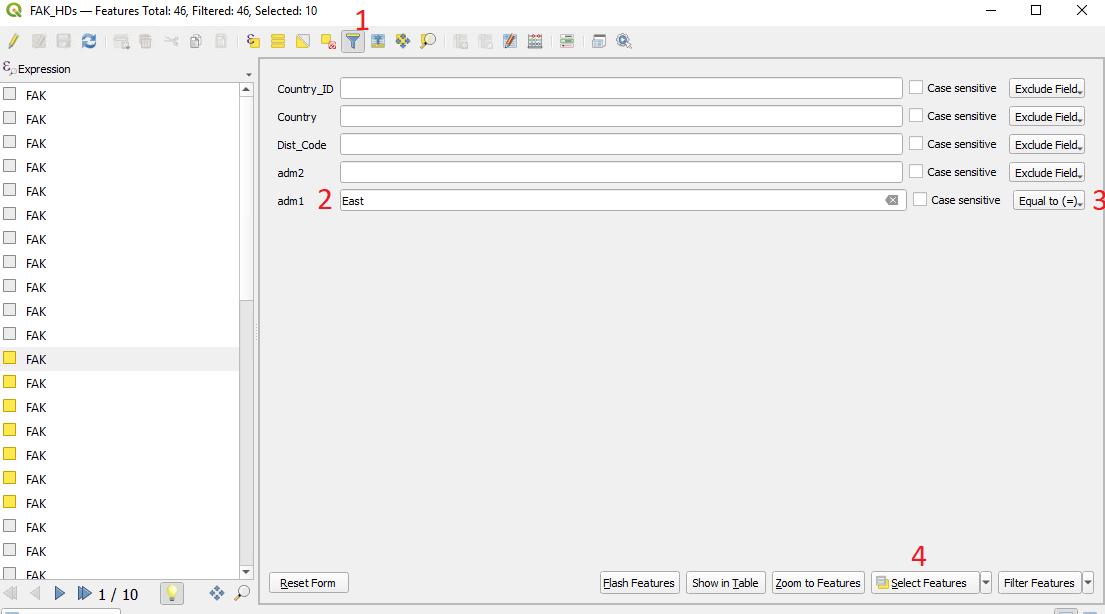Click the save edits icon
Viewport: 1105px width, 614px height.
point(63,41)
